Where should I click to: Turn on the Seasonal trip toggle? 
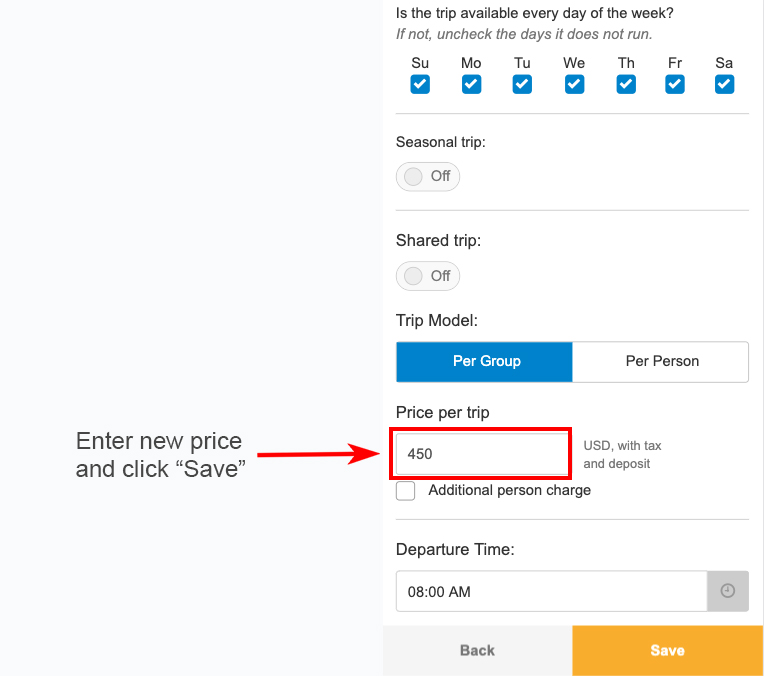tap(428, 177)
